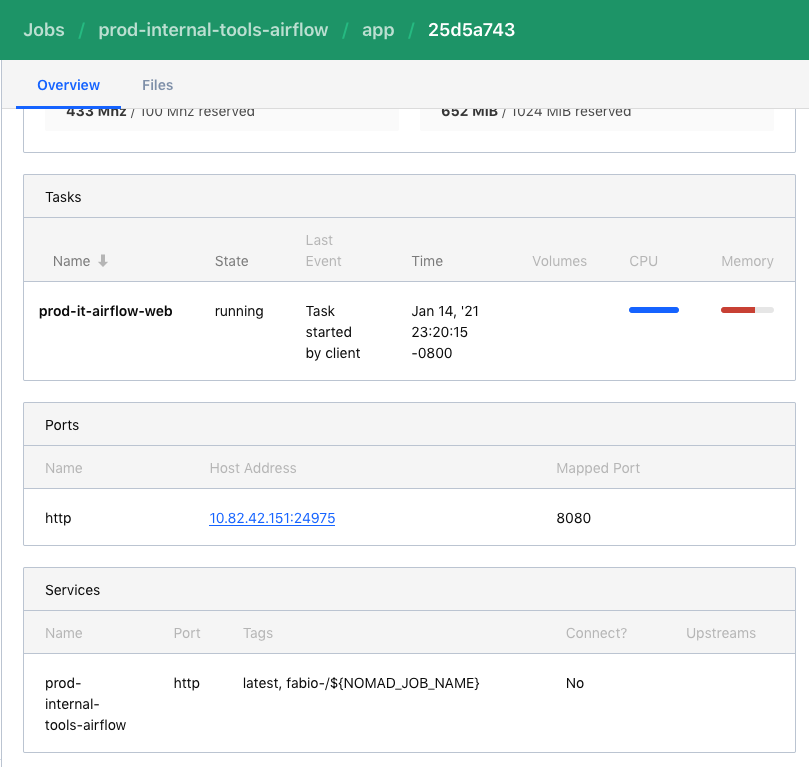Click the Services section heading
Viewport: 809px width, 767px height.
click(72, 590)
